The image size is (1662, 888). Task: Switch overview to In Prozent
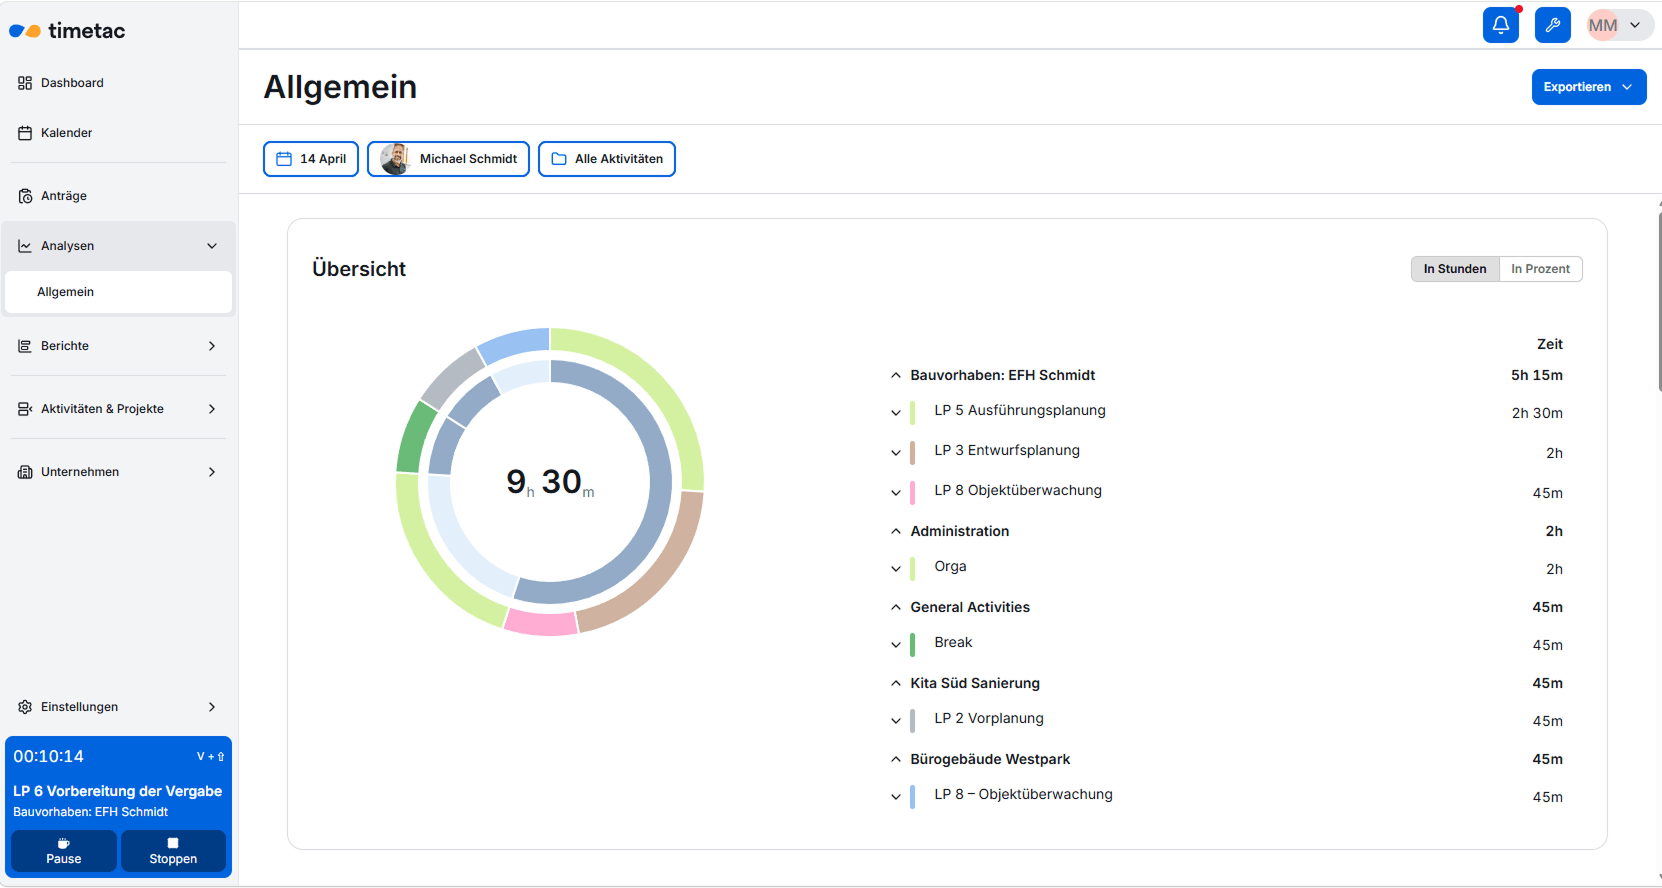[1540, 269]
